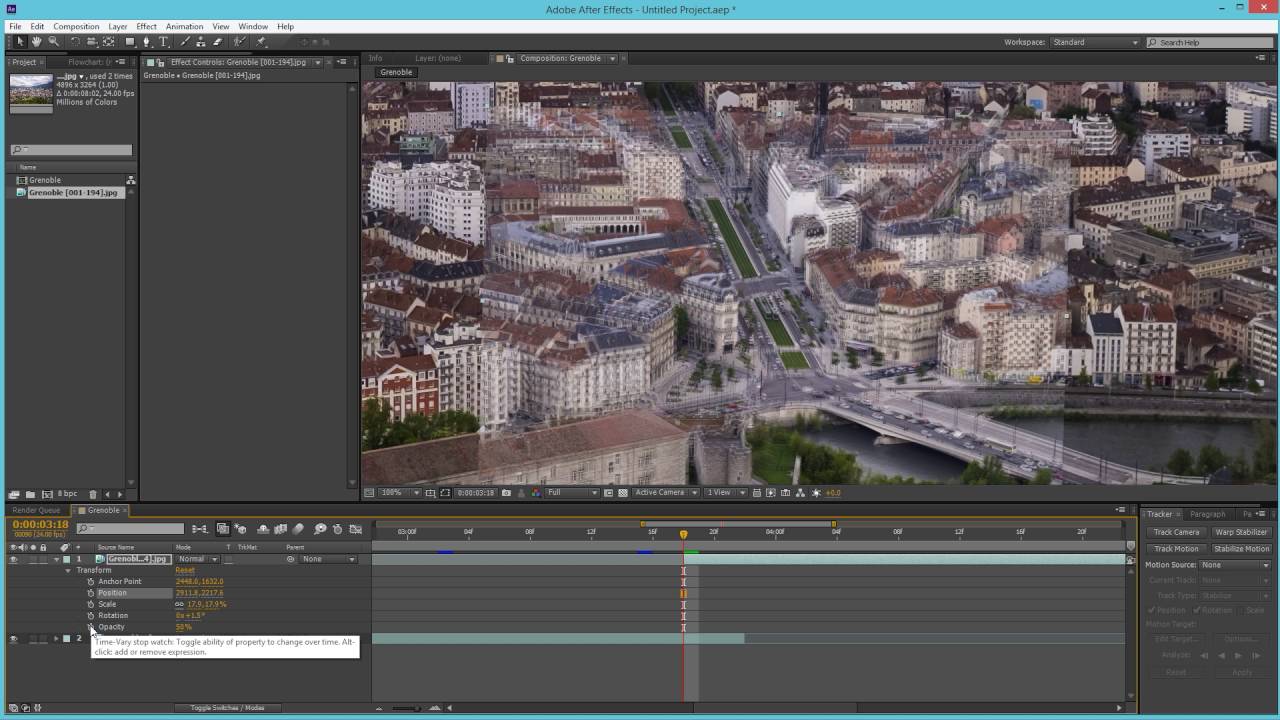Toggle Scale constrain proportions link

[180, 604]
